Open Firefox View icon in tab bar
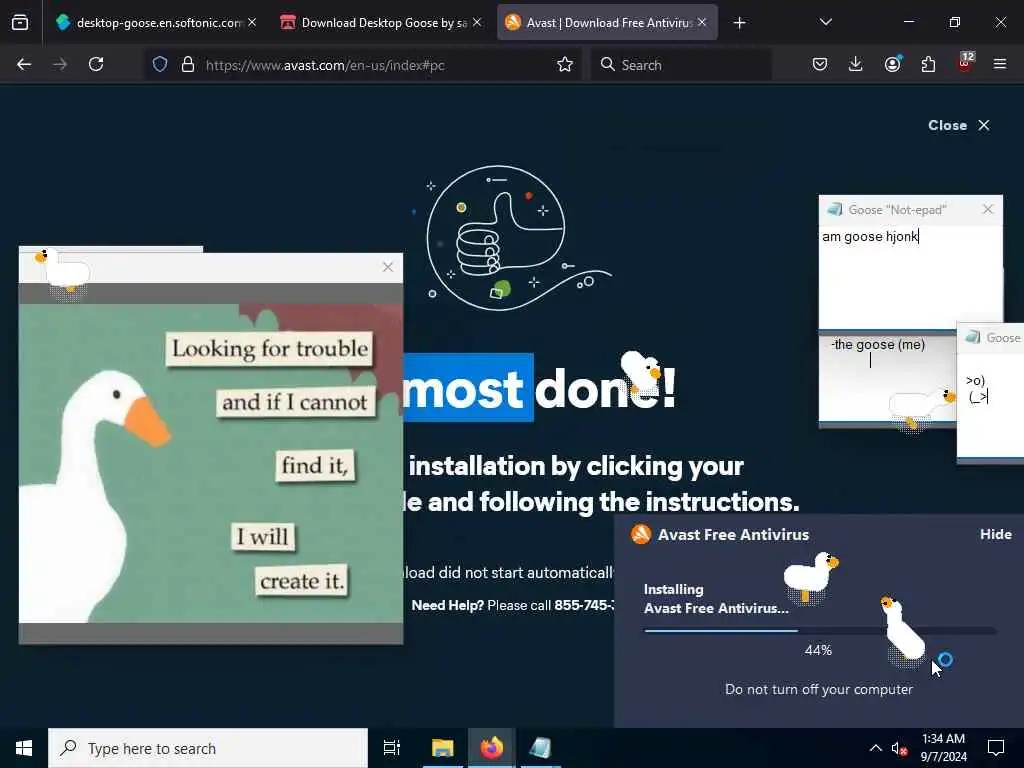1024x768 pixels. click(x=20, y=23)
